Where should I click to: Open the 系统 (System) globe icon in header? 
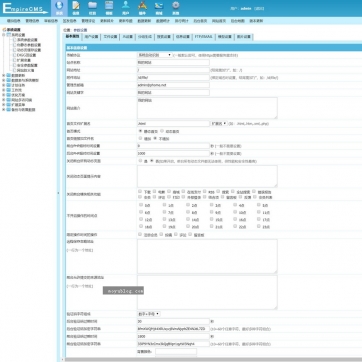(x=59, y=6)
